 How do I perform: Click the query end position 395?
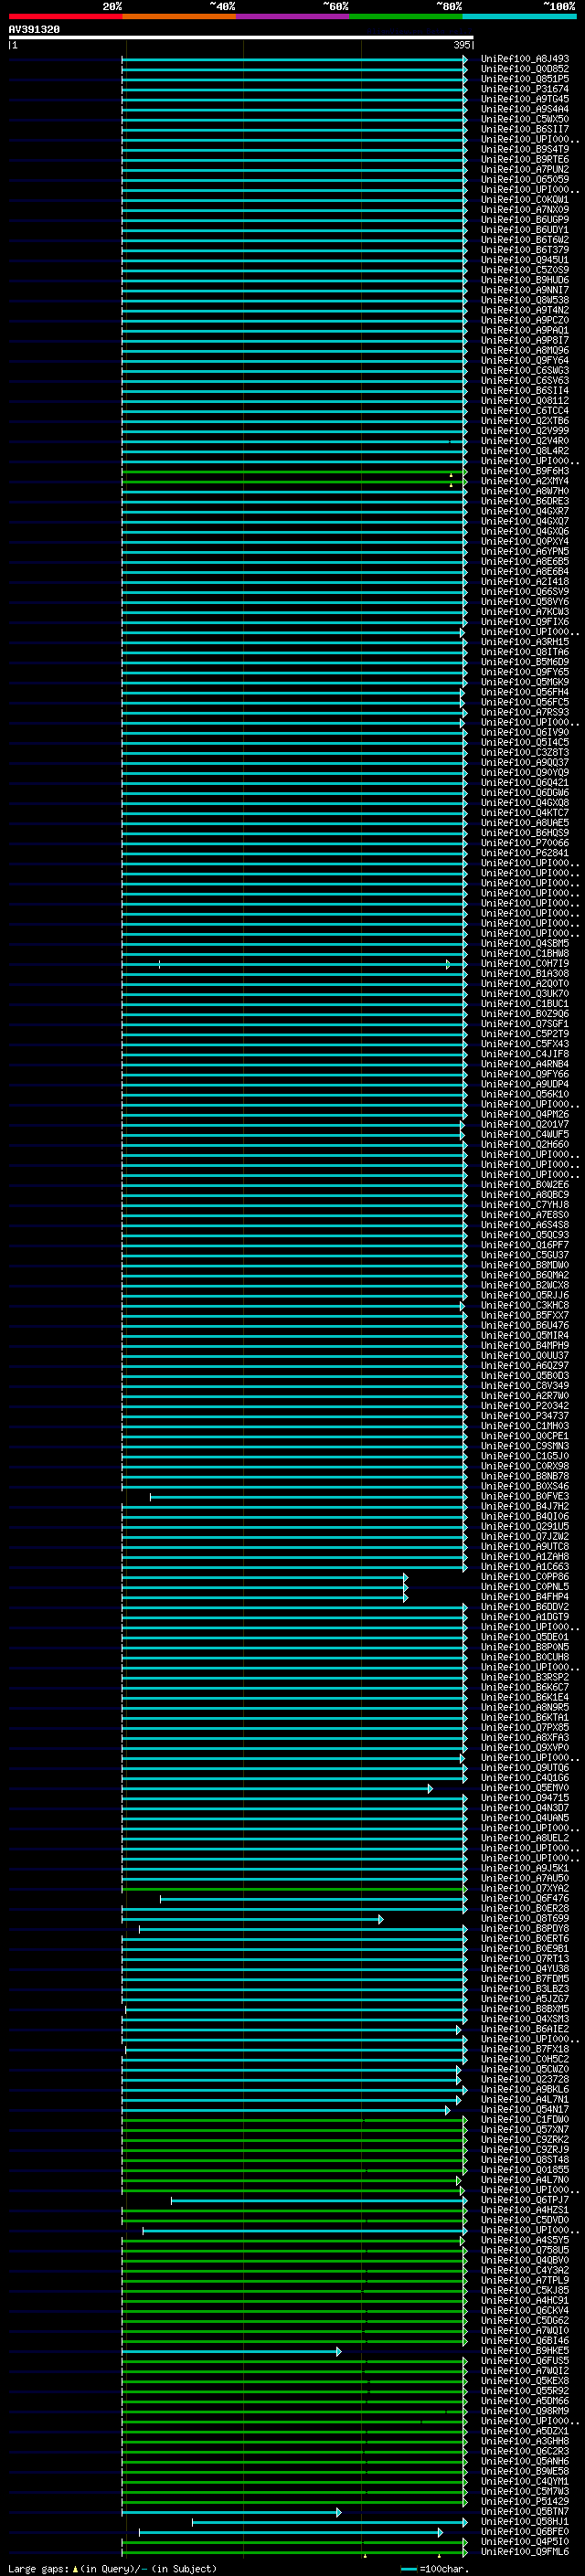click(x=462, y=45)
